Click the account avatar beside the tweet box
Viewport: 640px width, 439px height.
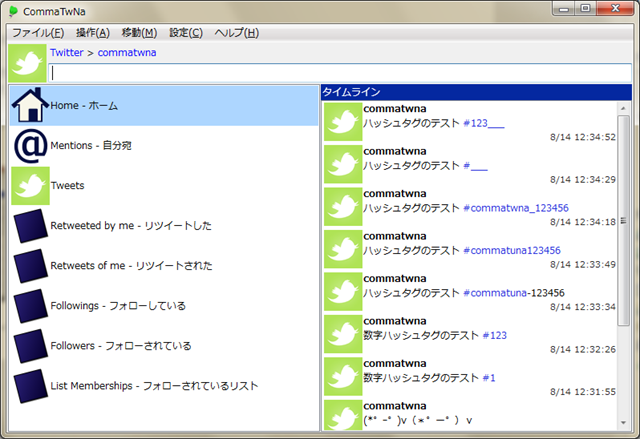[27, 63]
